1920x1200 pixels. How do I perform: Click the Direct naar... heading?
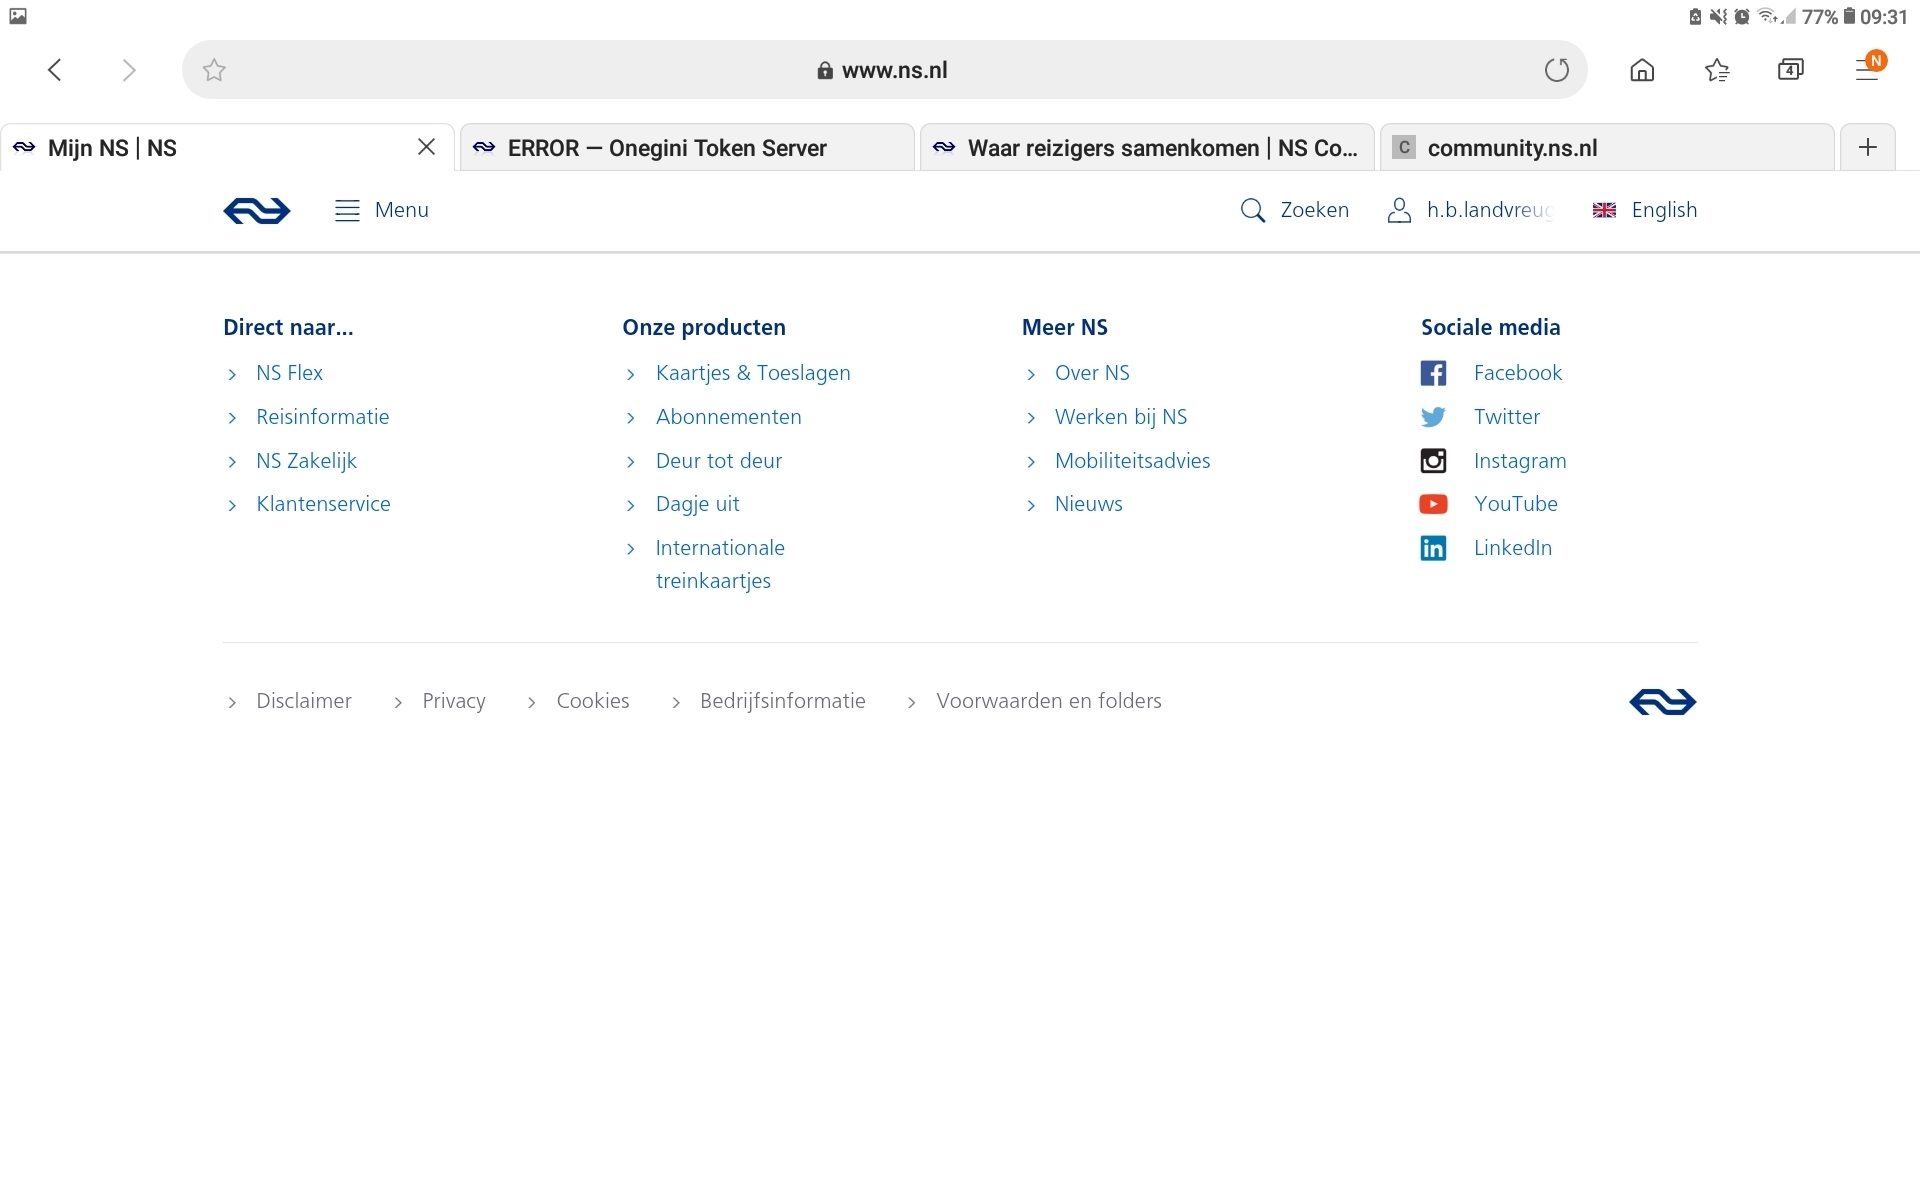(x=288, y=327)
